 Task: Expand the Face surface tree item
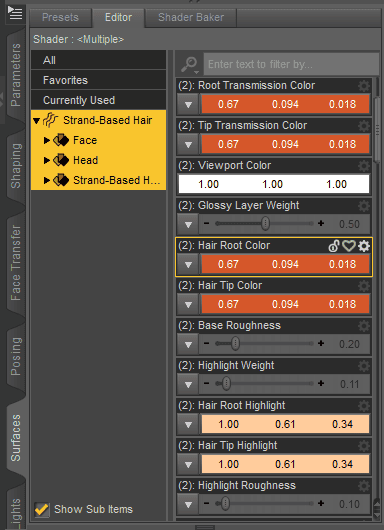(47, 140)
